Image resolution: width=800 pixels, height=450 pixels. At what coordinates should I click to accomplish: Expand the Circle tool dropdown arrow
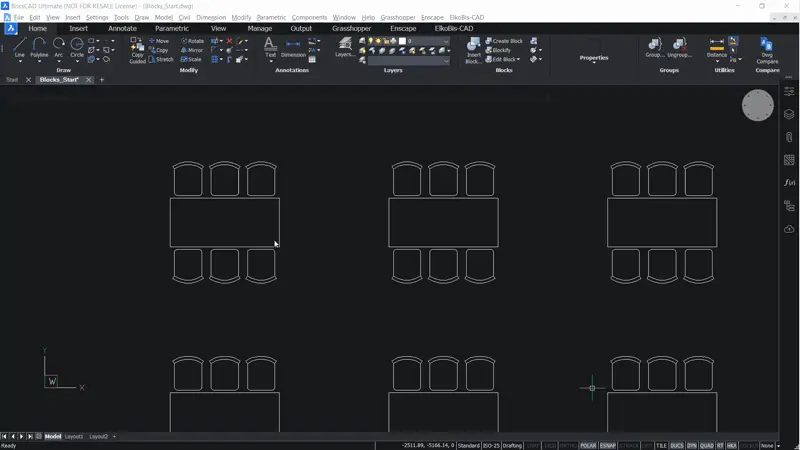point(77,61)
